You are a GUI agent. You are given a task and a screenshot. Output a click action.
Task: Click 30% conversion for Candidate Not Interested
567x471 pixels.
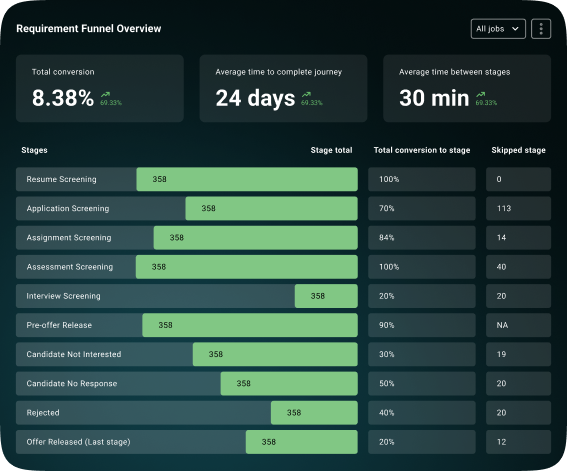click(387, 354)
